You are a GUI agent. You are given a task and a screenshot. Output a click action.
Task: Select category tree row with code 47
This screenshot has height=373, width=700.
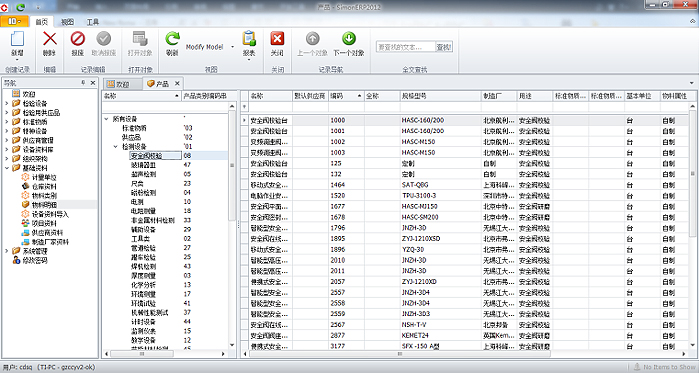[165, 165]
